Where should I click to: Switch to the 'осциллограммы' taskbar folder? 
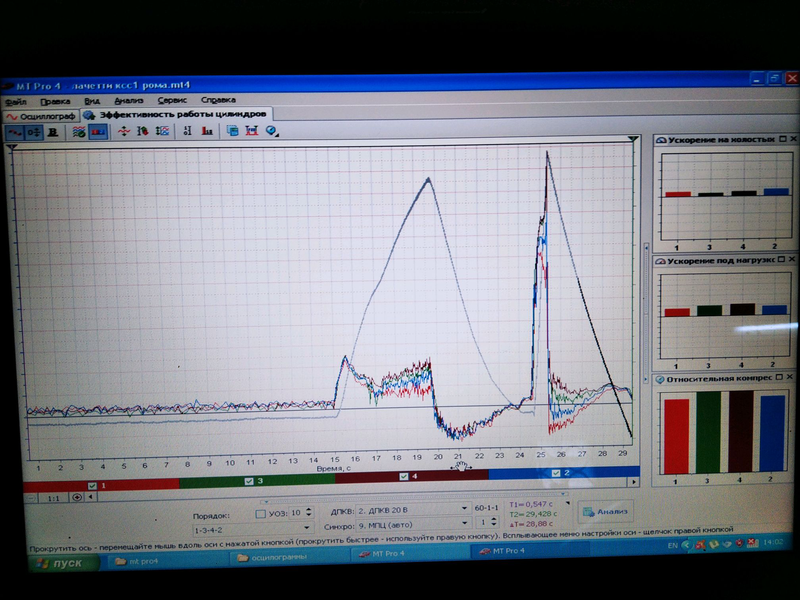point(289,557)
